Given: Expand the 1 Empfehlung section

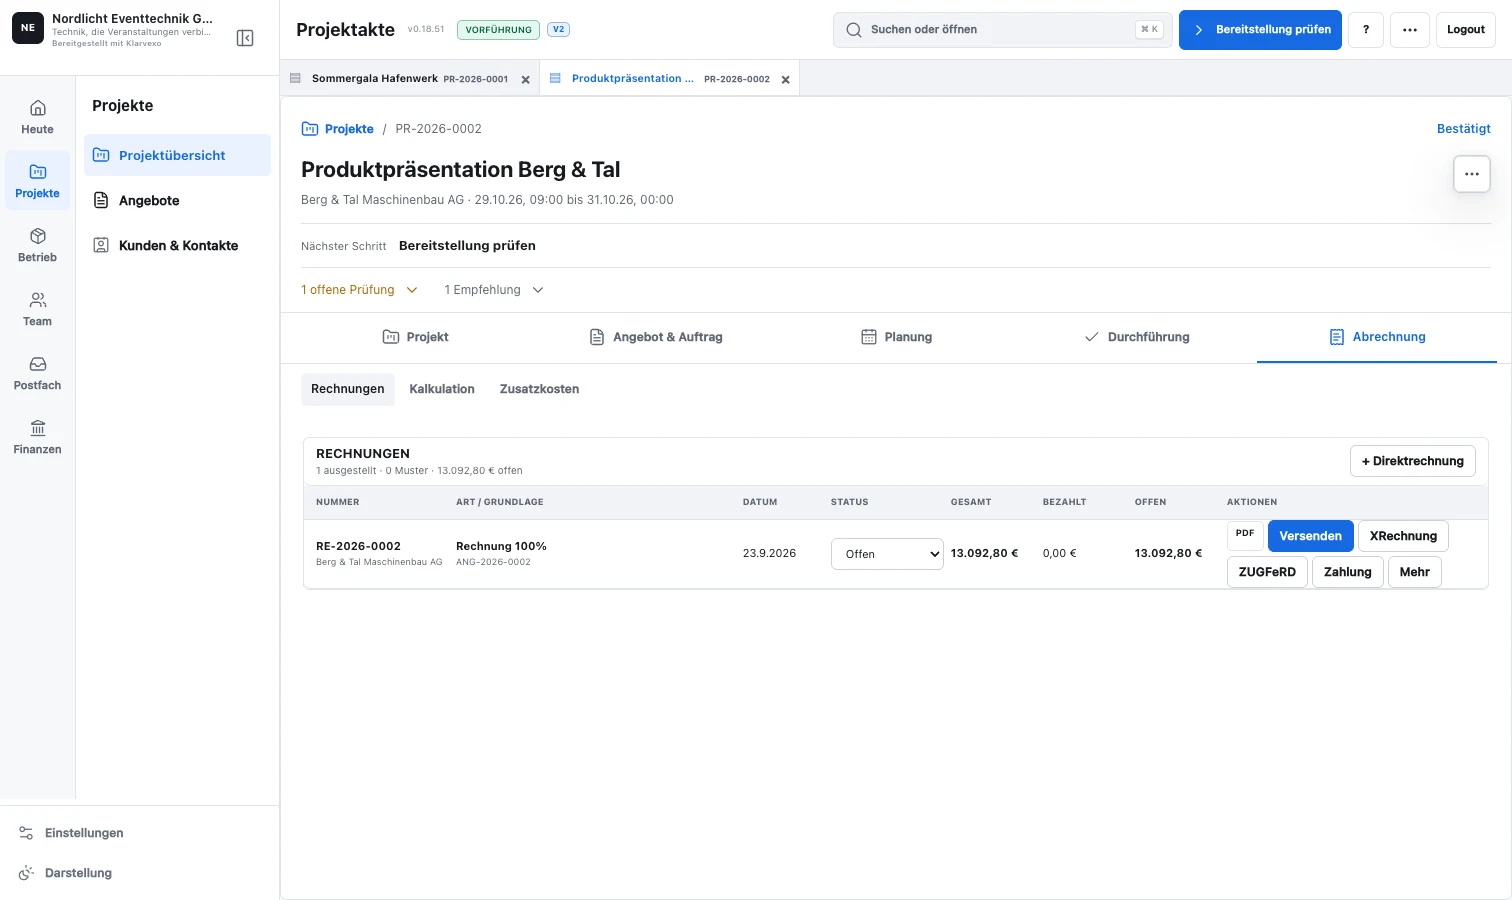Looking at the screenshot, I should (494, 290).
